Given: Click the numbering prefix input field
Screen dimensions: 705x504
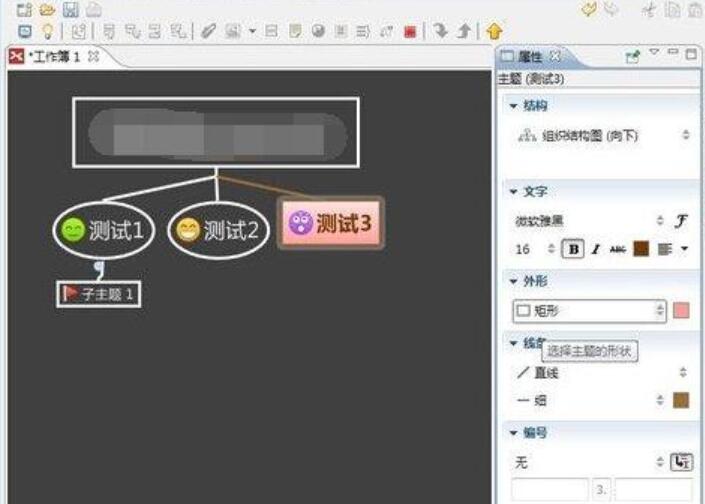Looking at the screenshot, I should [x=550, y=490].
